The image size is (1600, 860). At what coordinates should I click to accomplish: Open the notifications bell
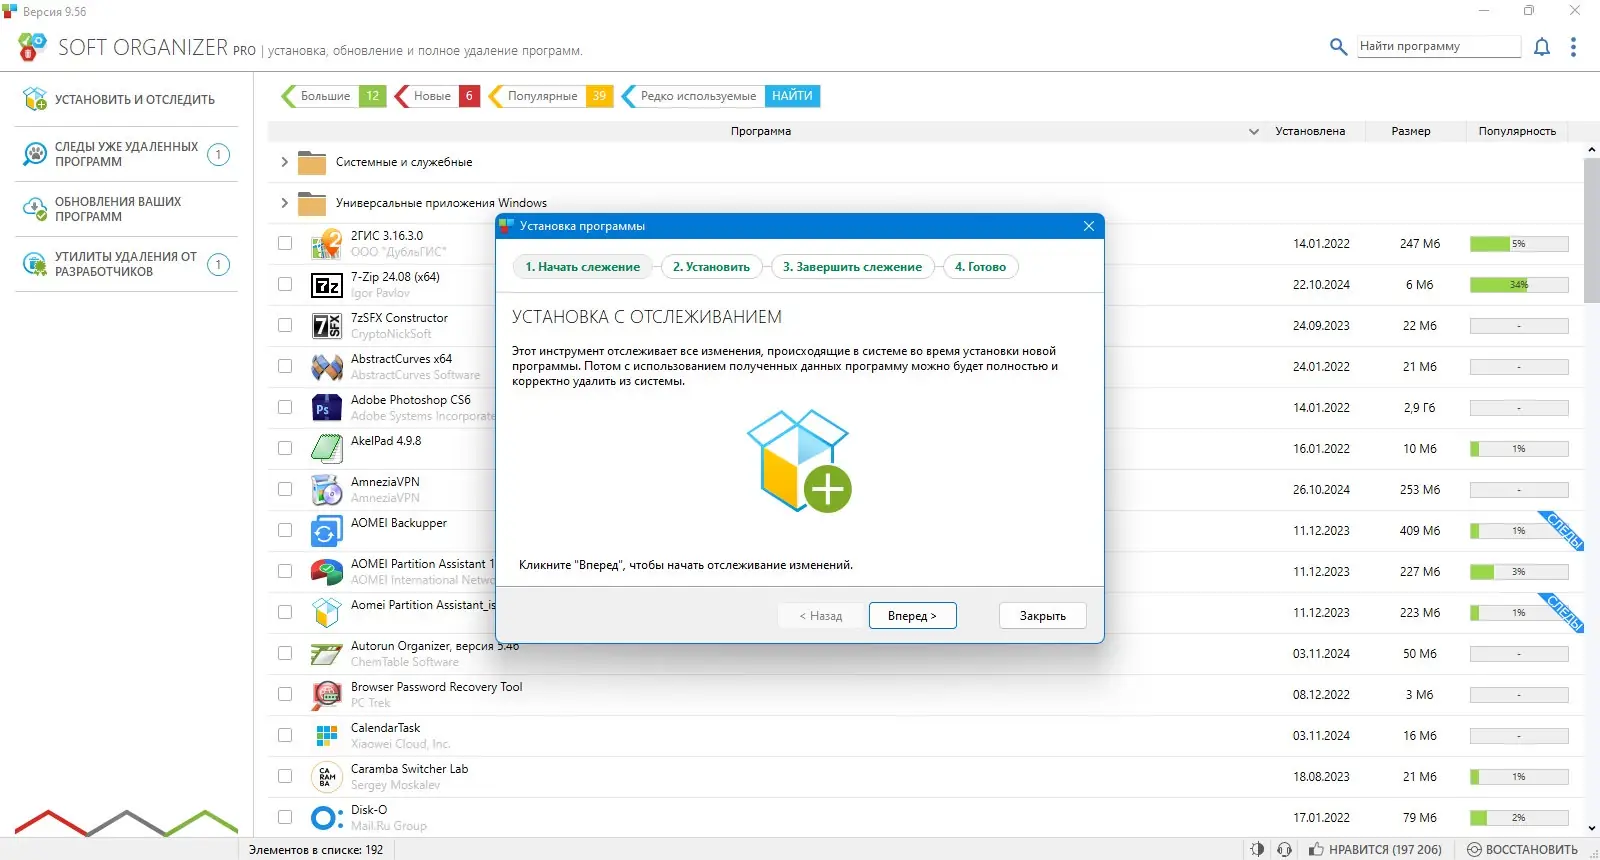point(1542,47)
